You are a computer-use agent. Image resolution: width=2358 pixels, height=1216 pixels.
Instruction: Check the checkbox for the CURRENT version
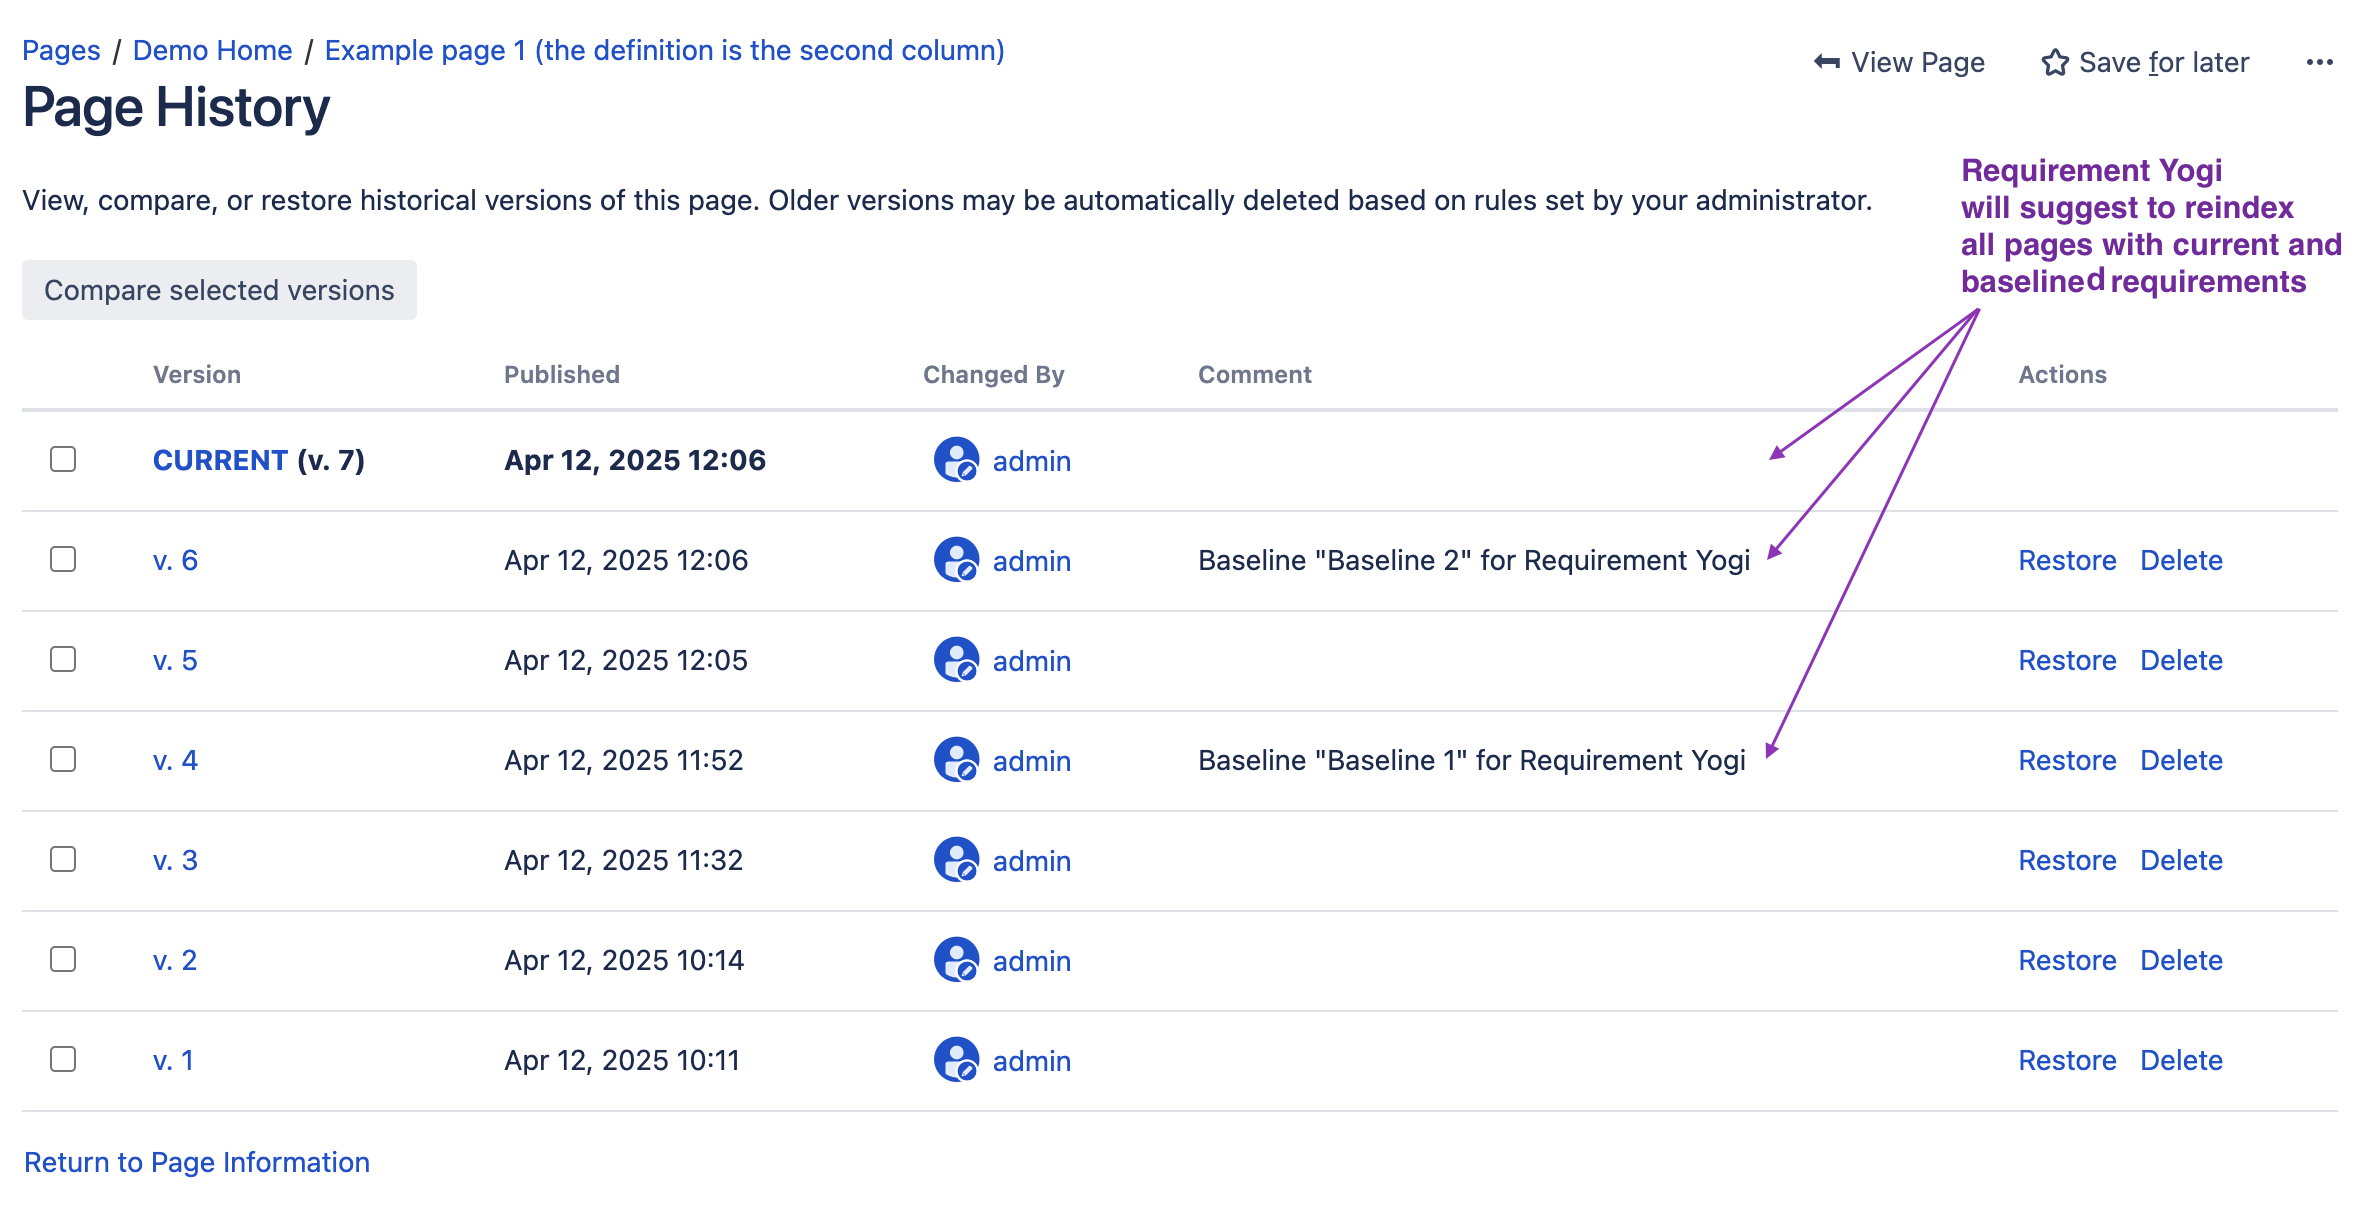63,460
